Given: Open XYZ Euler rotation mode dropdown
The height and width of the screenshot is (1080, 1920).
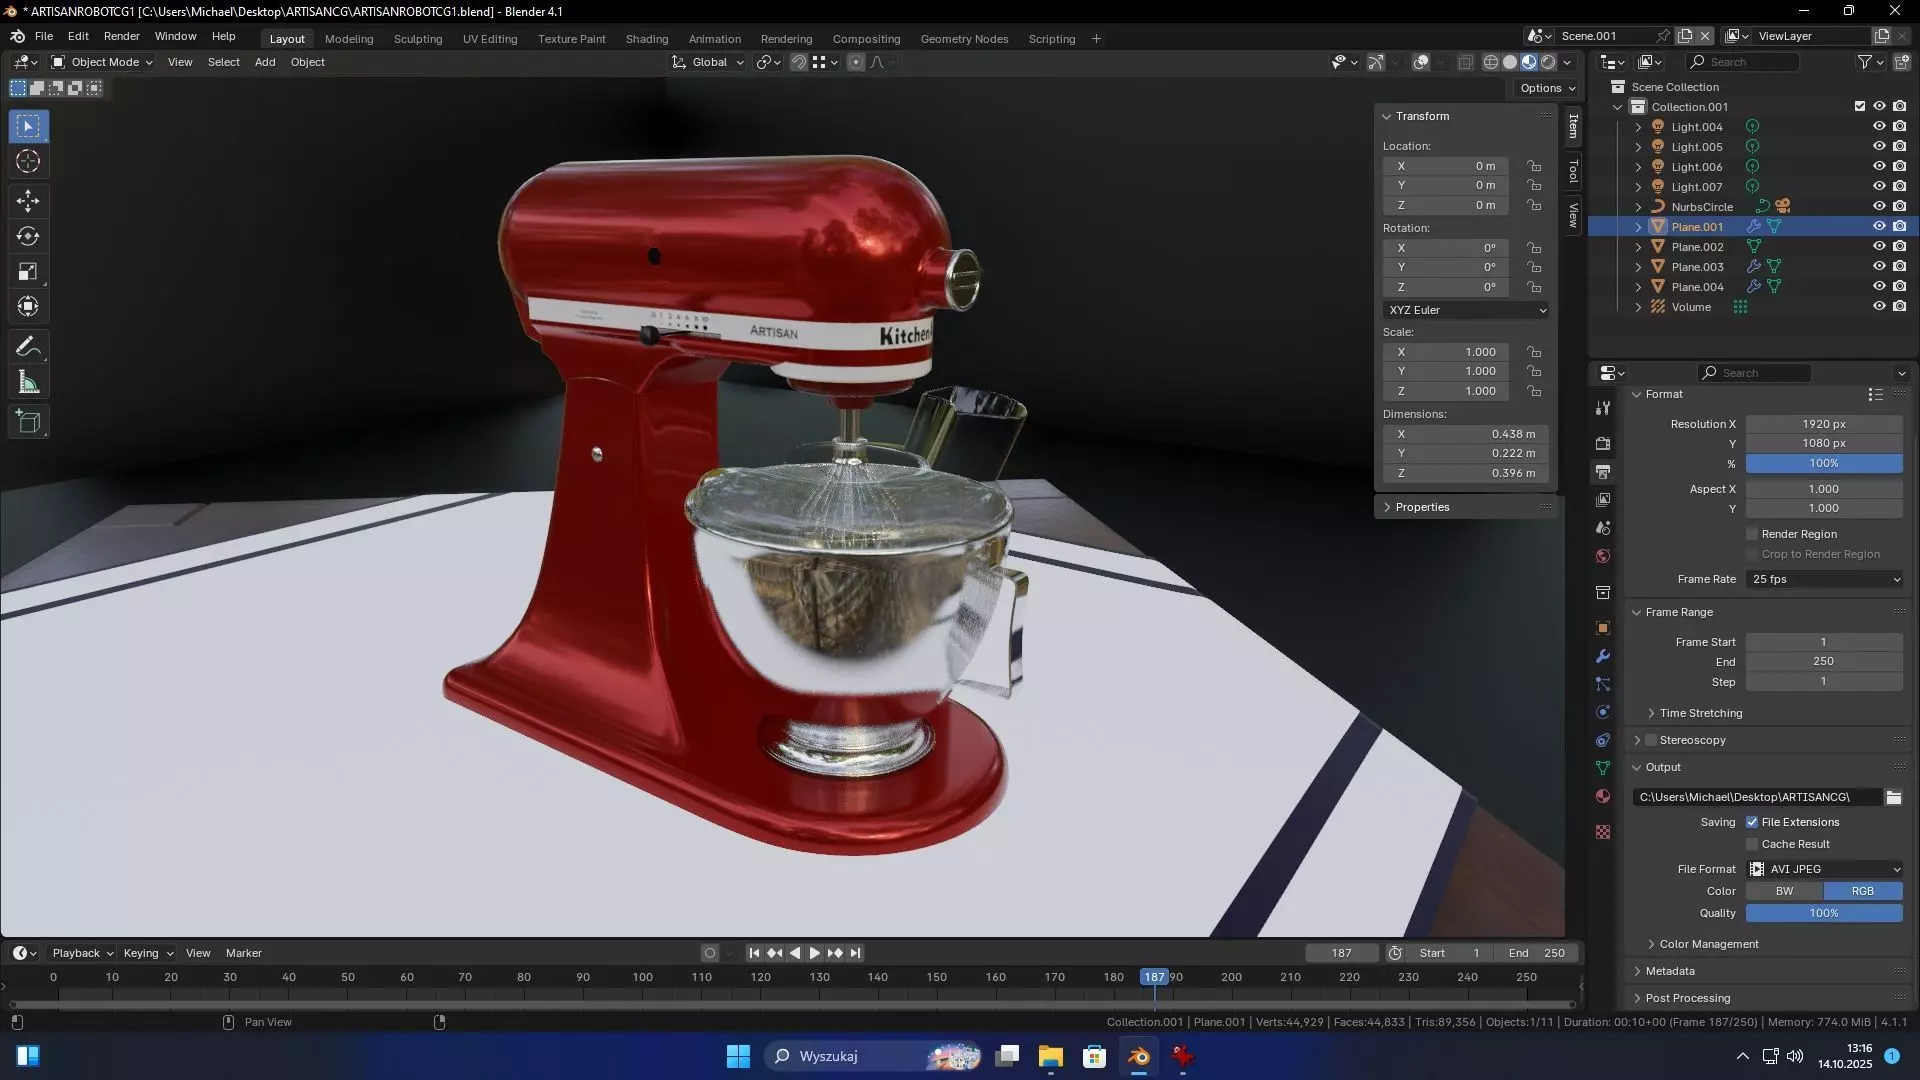Looking at the screenshot, I should coord(1466,310).
